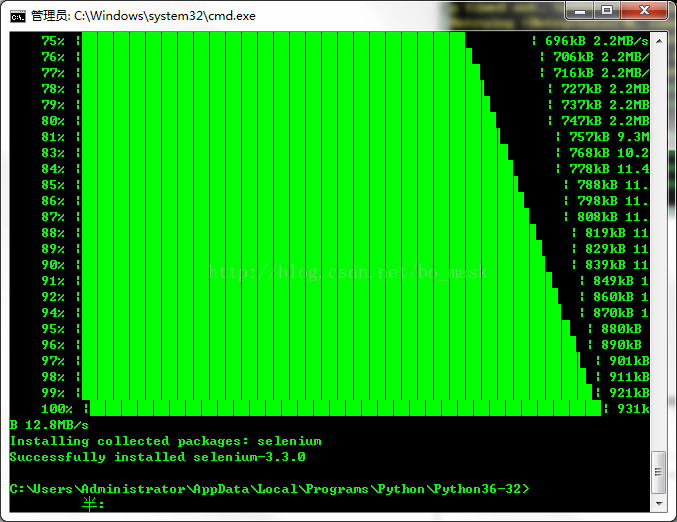Click the 901kB download size text

(629, 360)
